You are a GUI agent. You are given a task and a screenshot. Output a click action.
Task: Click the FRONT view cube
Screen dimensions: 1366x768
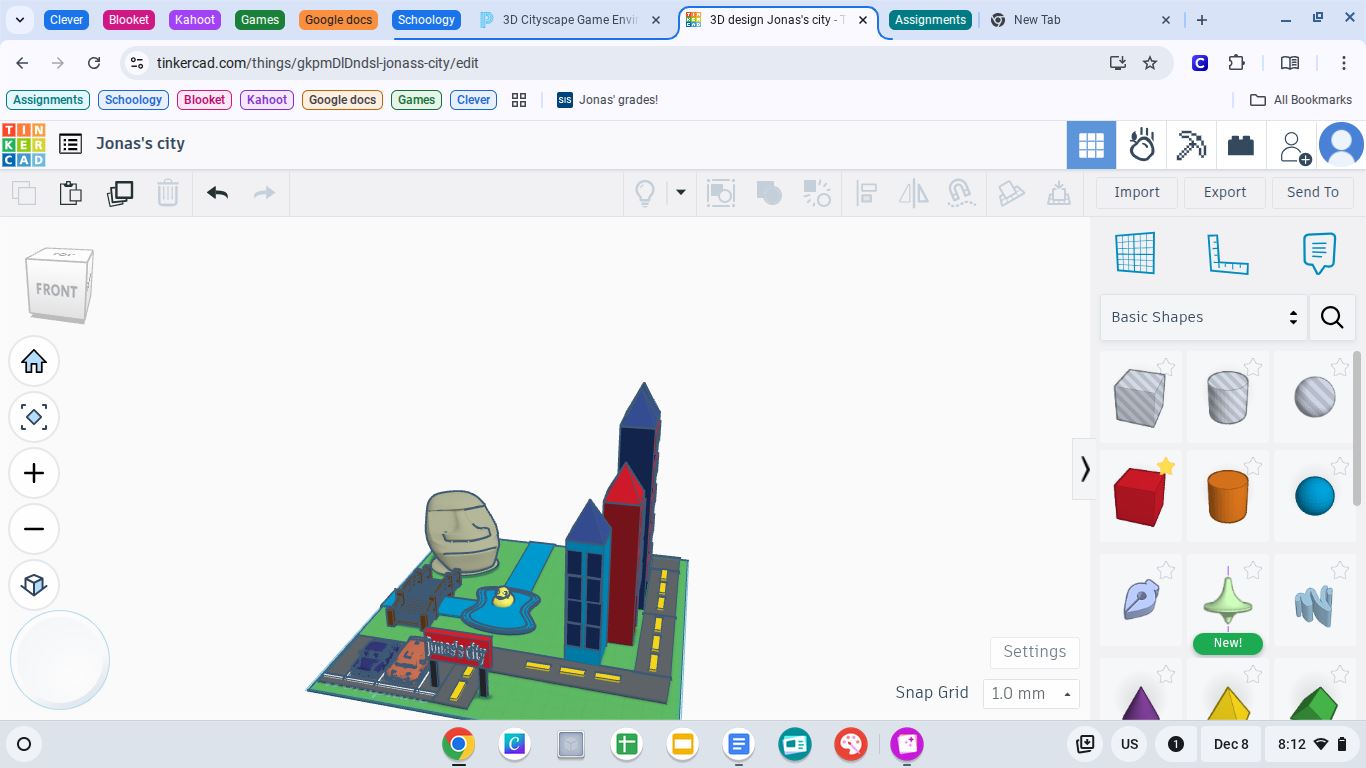click(x=58, y=288)
